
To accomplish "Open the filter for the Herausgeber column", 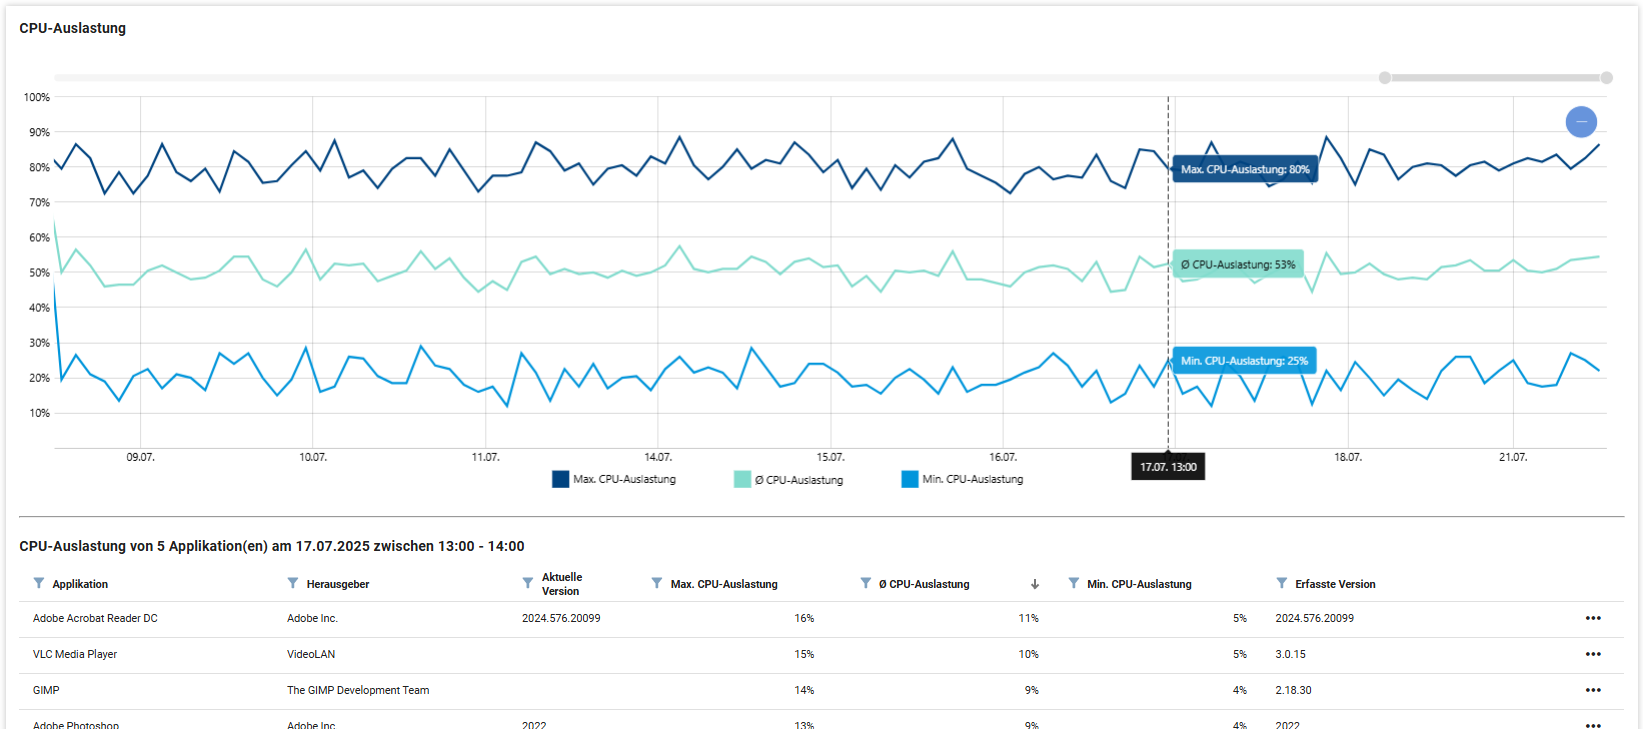I will [x=293, y=583].
